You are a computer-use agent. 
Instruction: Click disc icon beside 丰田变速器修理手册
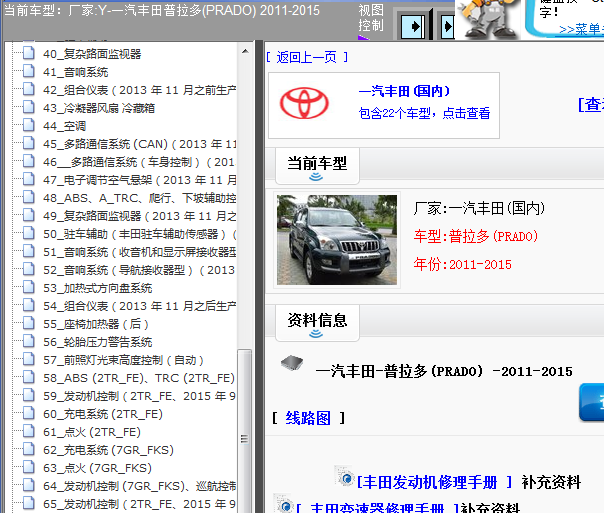pos(284,504)
